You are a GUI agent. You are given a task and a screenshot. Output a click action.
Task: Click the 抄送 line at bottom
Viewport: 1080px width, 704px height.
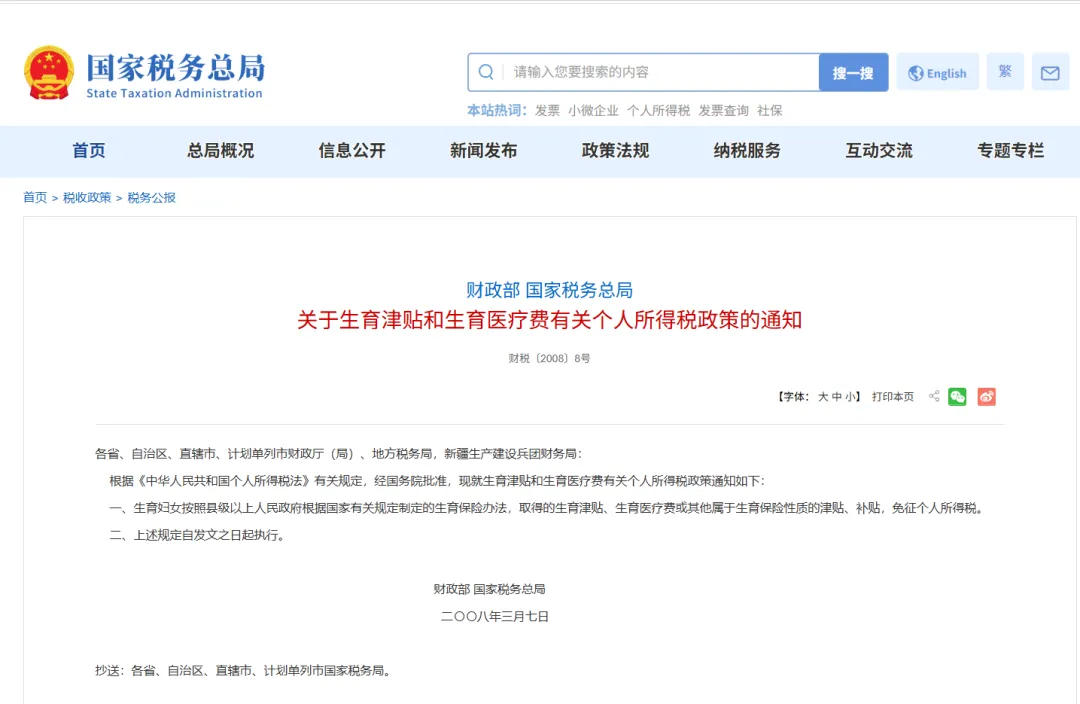pos(245,671)
